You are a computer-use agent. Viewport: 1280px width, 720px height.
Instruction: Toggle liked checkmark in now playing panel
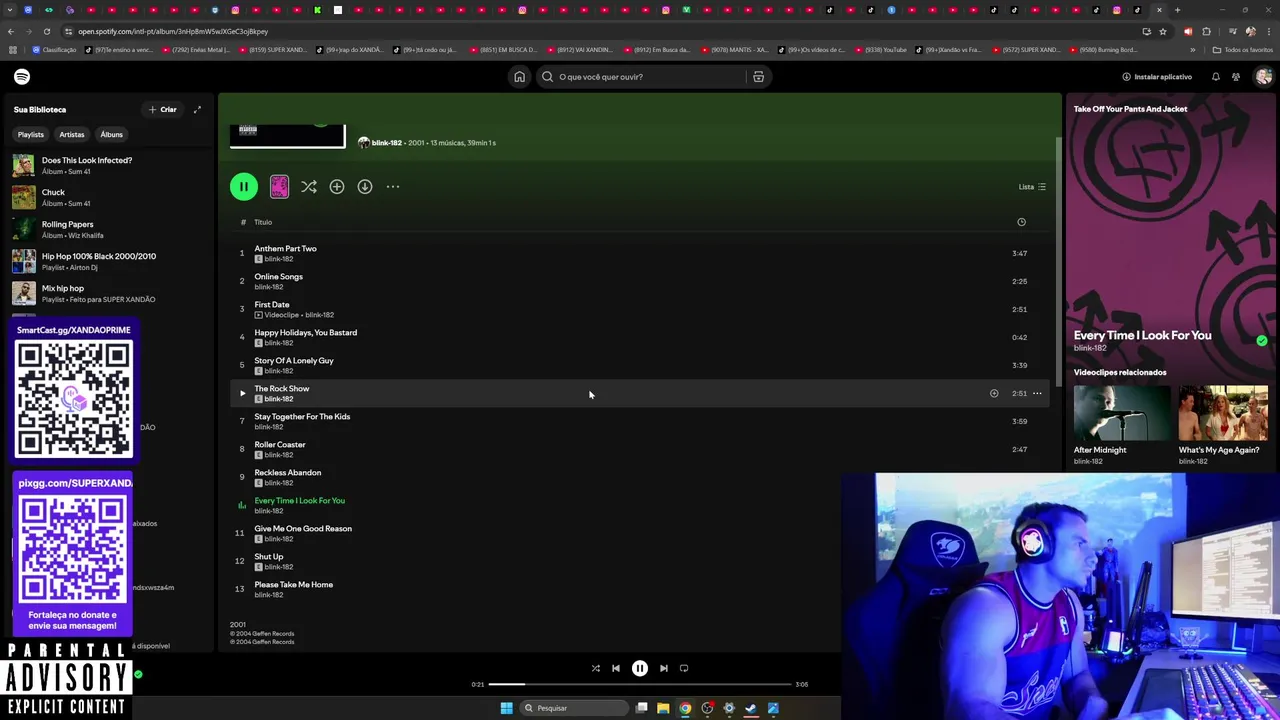tap(1262, 341)
